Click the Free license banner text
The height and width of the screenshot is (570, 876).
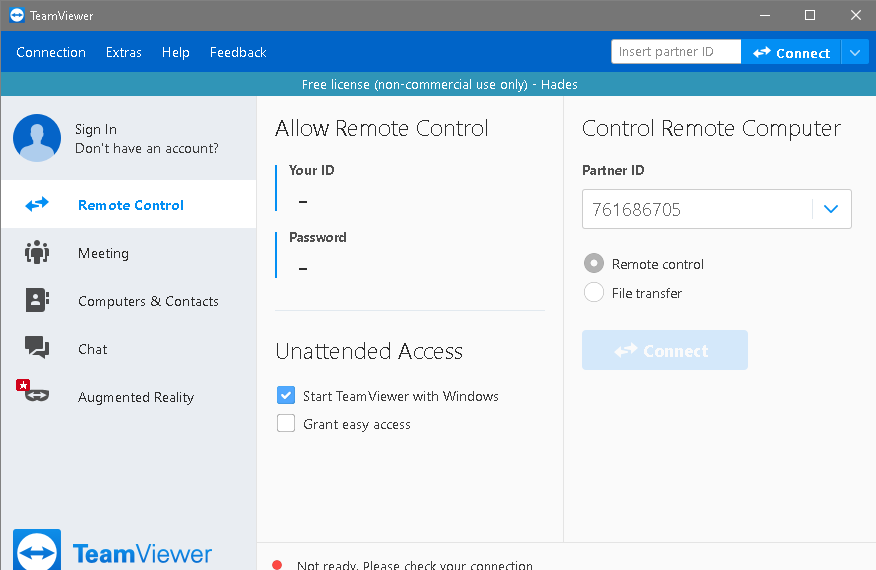(439, 84)
